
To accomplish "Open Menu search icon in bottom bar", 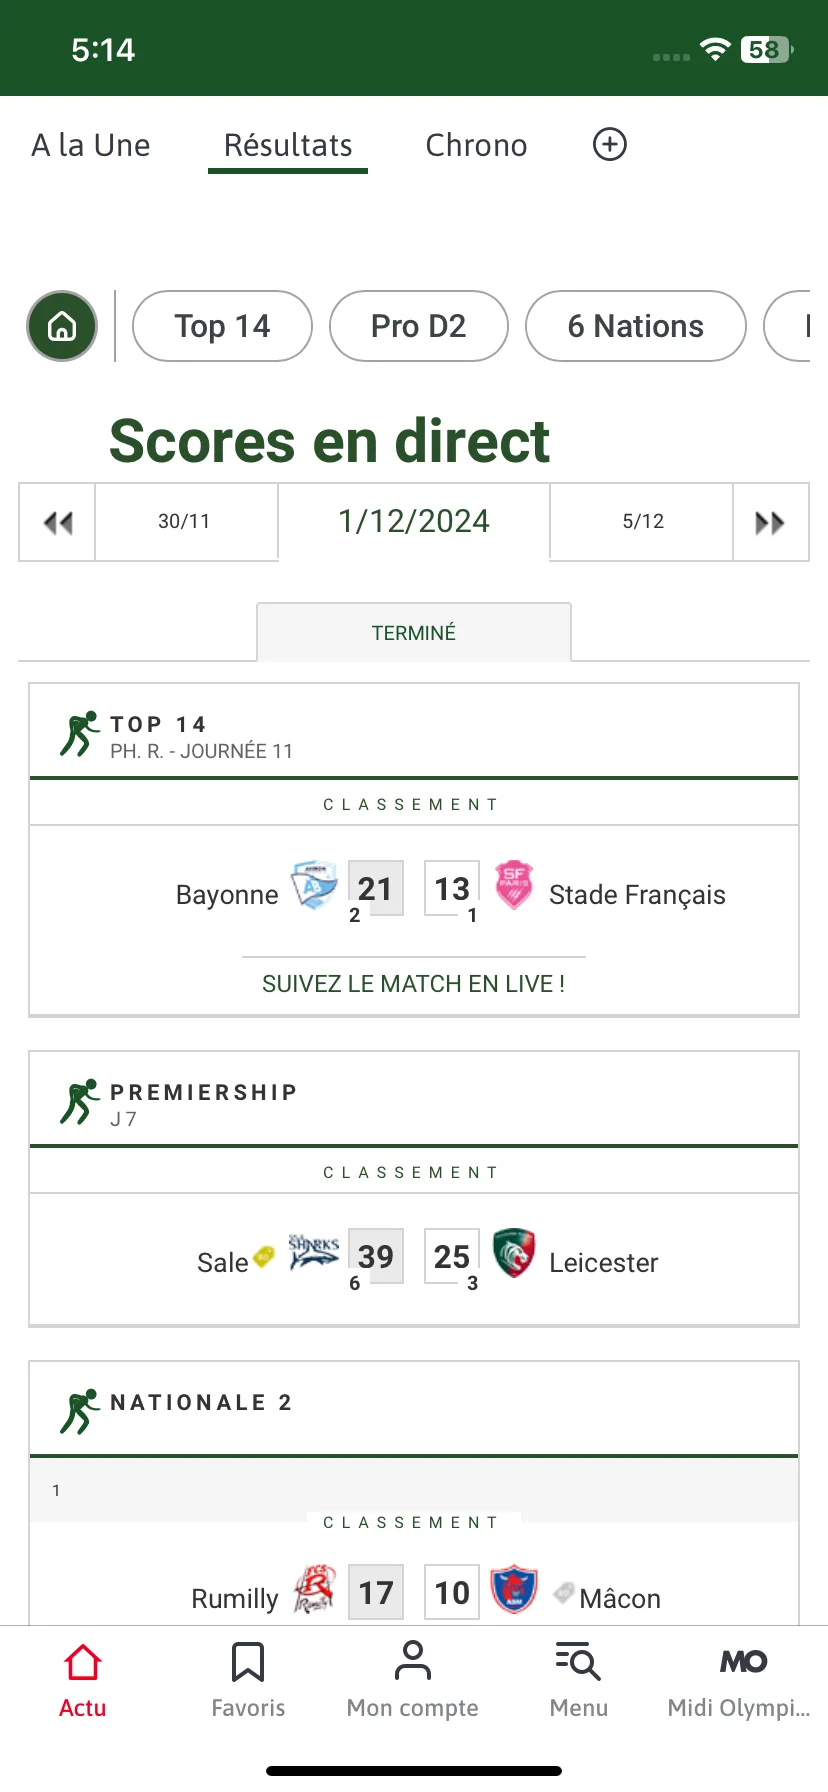I will 578,1661.
